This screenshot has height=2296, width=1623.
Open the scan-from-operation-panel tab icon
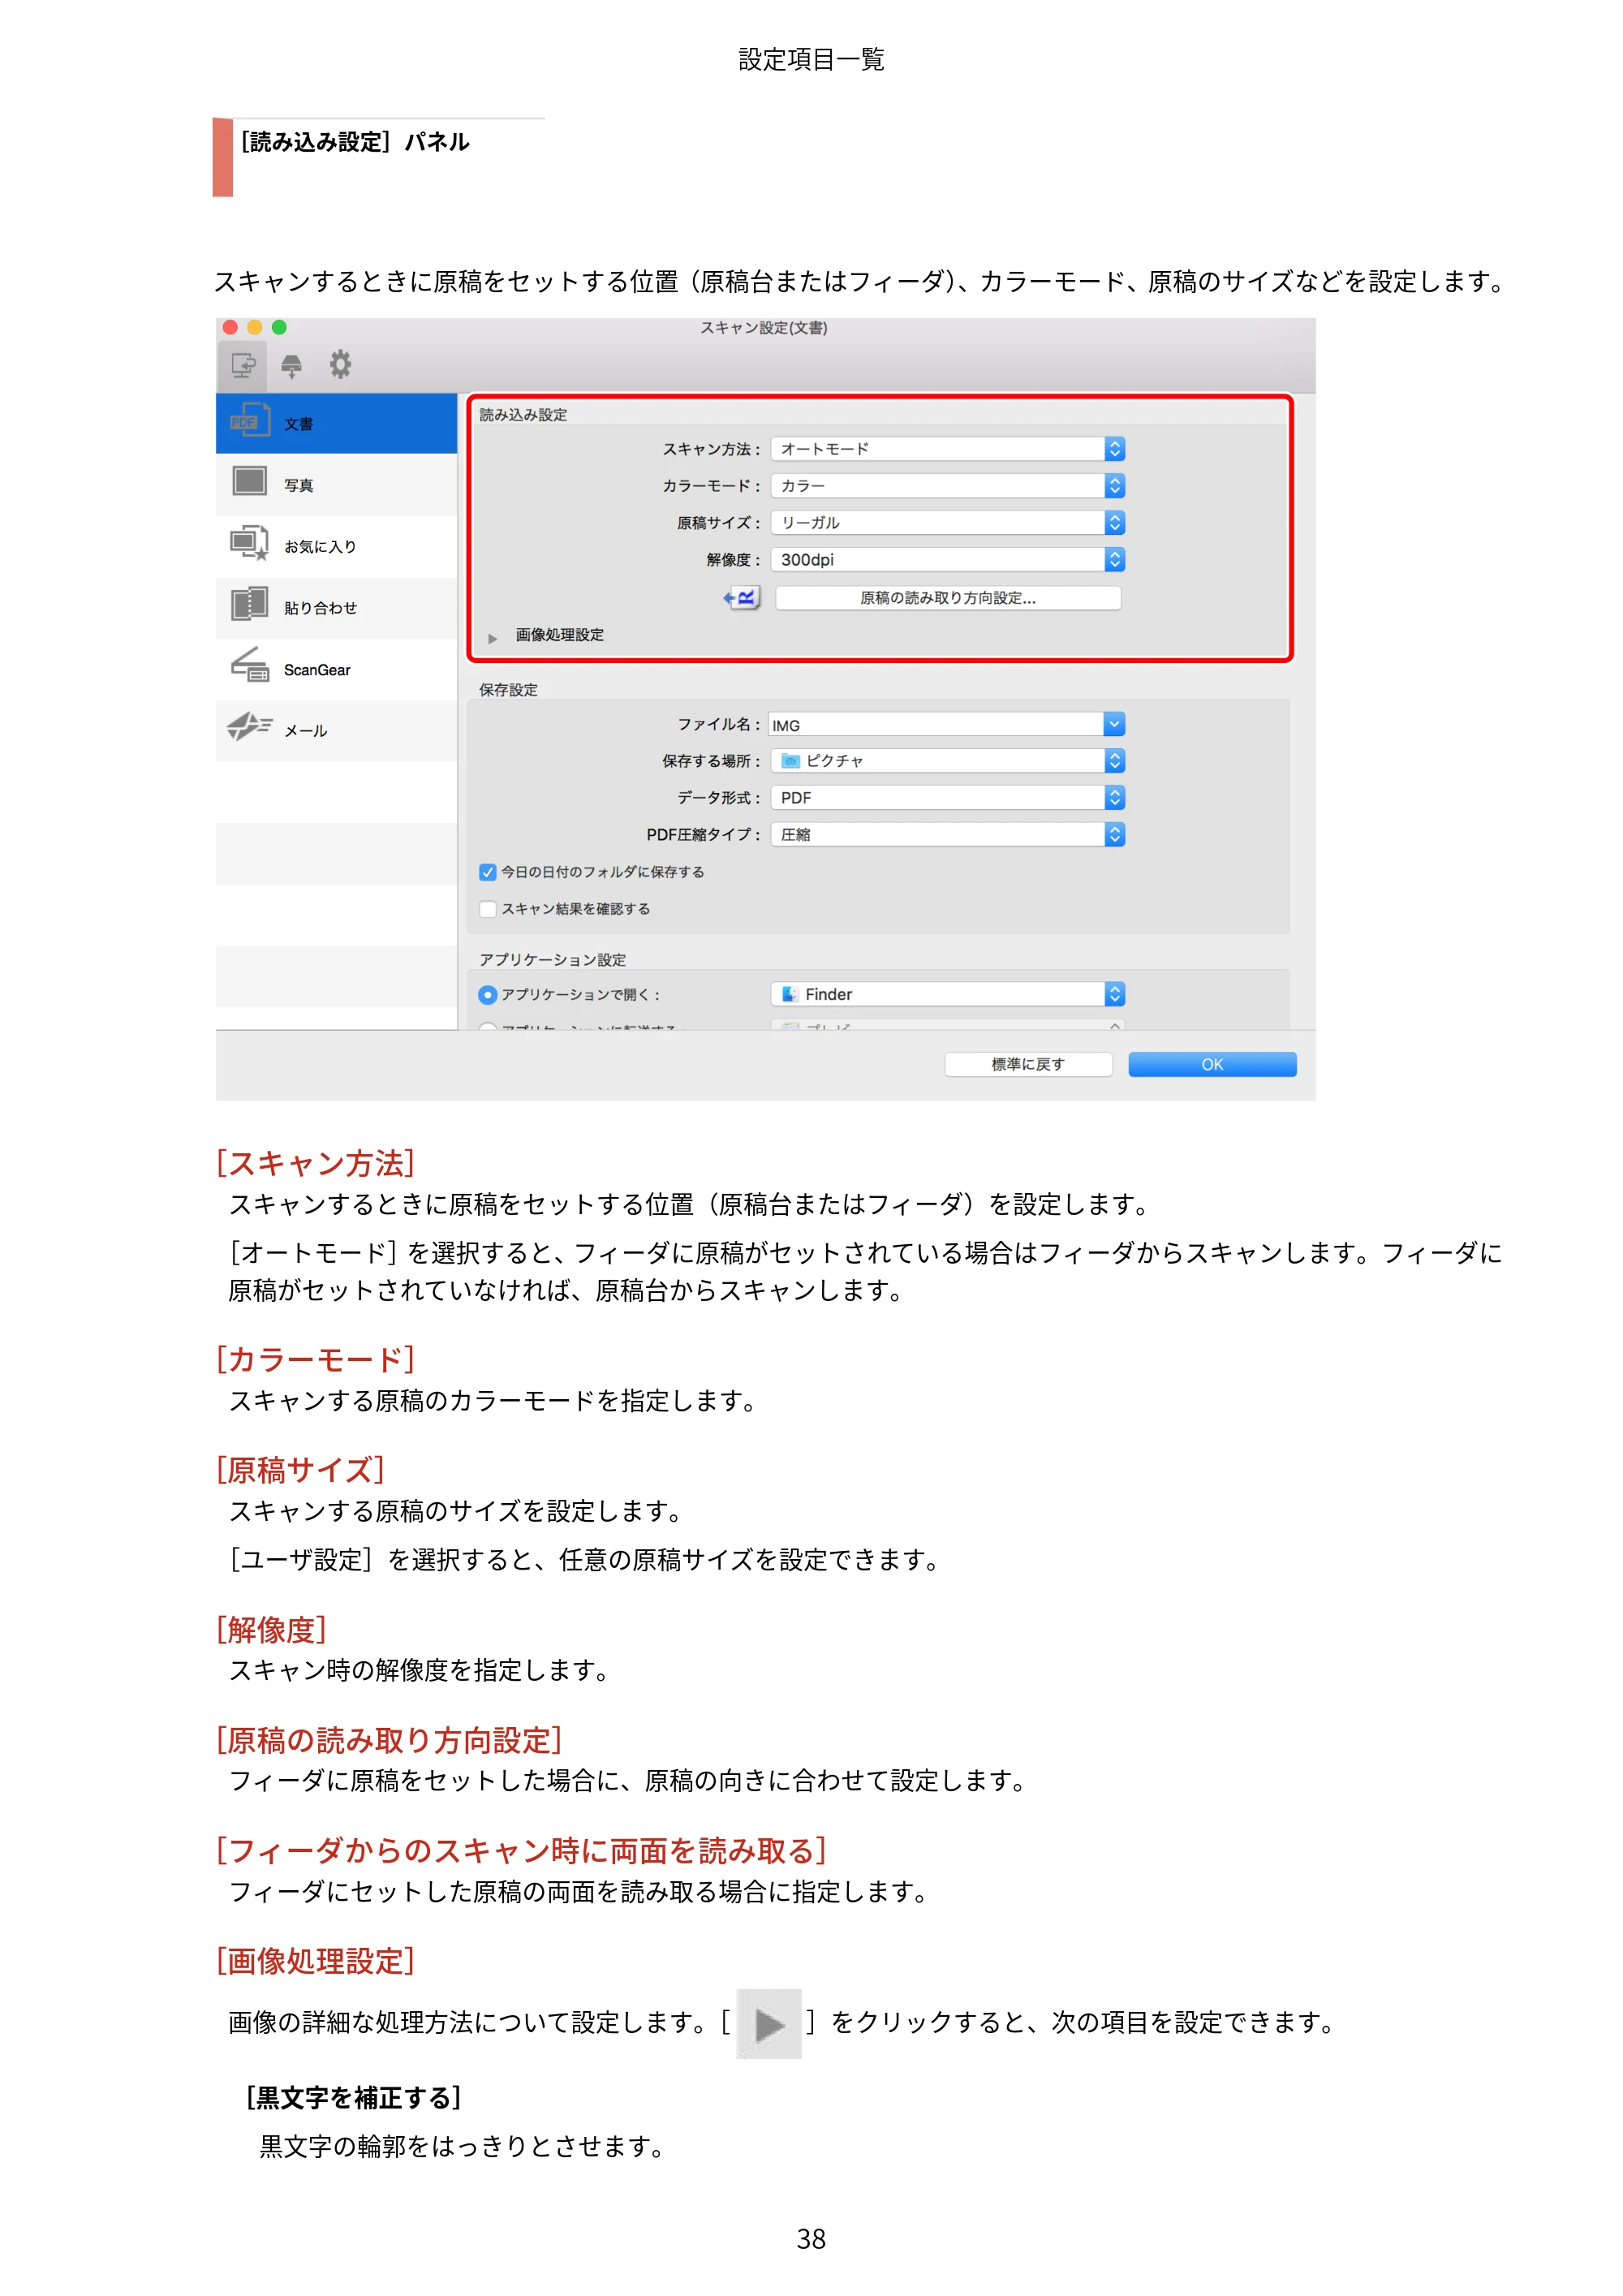(x=291, y=366)
